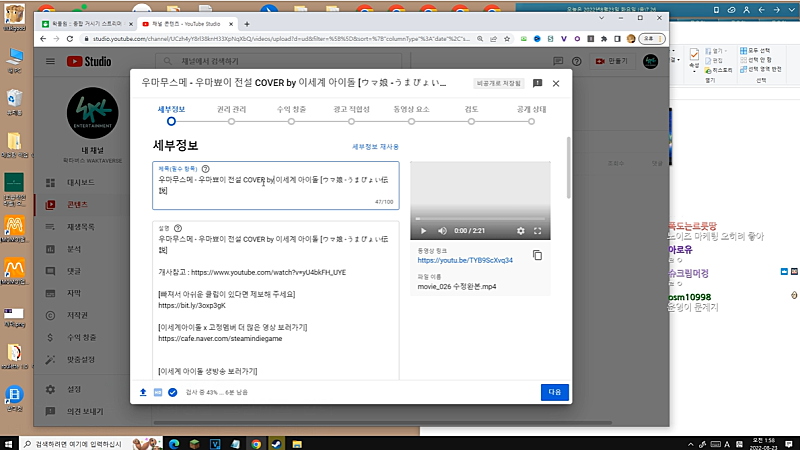Mute the preview player volume

[x=441, y=231]
